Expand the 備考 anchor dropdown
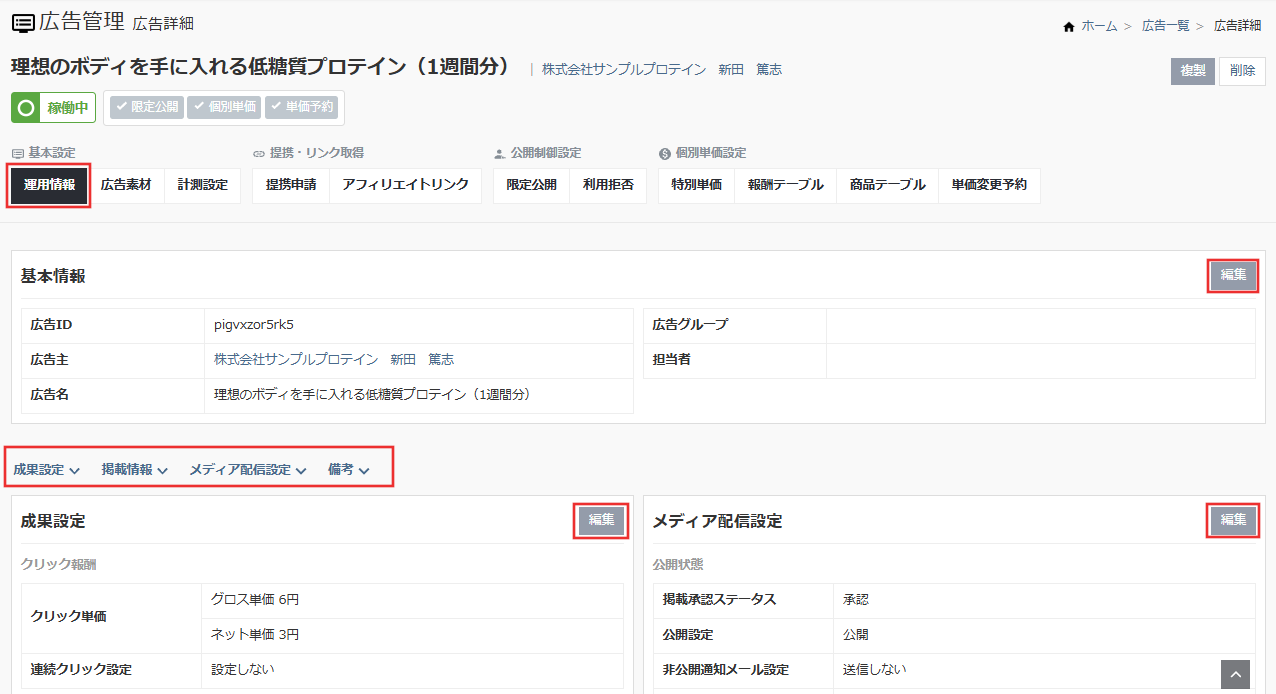The image size is (1276, 694). coord(349,469)
